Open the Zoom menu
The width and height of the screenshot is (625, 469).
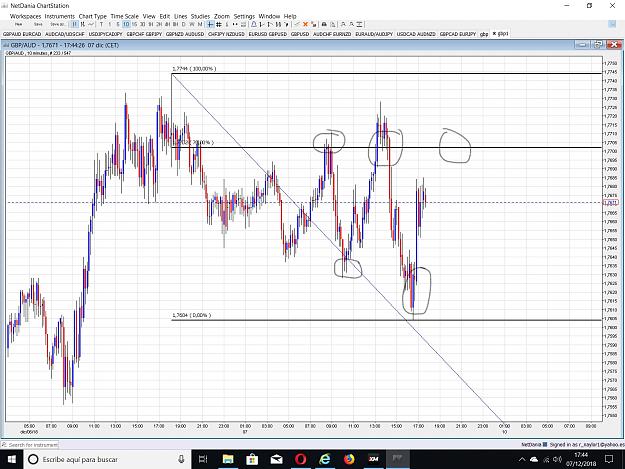click(x=222, y=16)
